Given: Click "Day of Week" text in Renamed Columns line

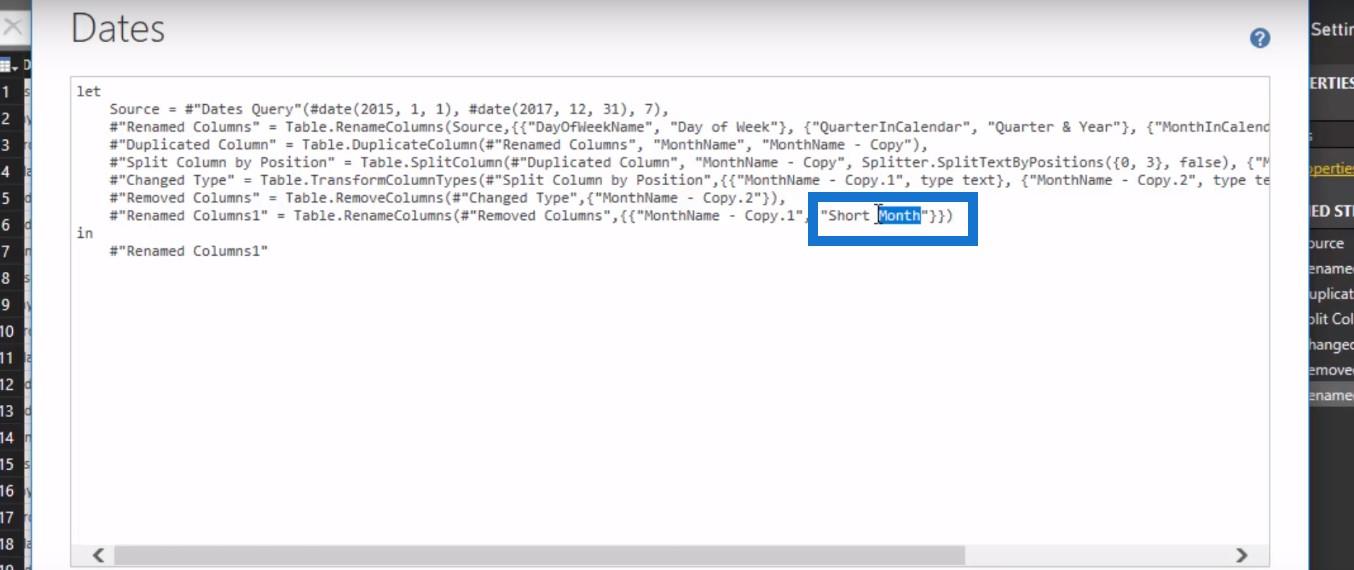Looking at the screenshot, I should tap(719, 127).
